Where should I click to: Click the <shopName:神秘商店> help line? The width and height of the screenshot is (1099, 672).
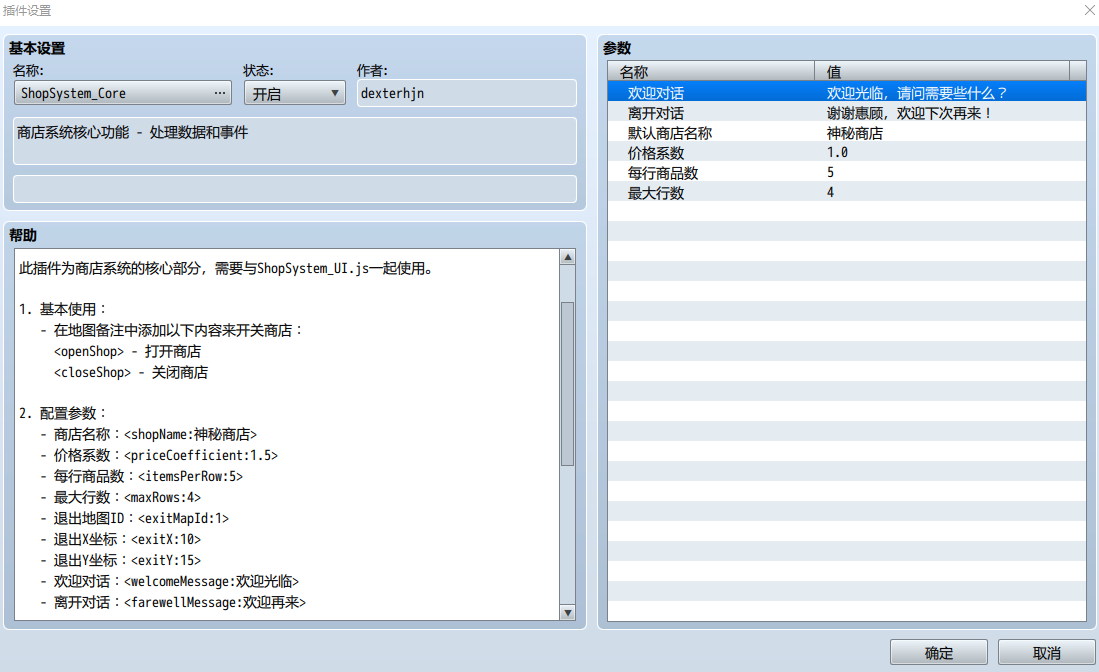(148, 434)
